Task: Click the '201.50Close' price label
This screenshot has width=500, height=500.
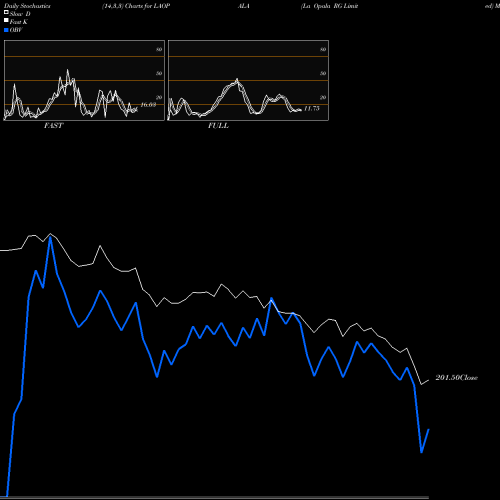Action: pyautogui.click(x=457, y=378)
